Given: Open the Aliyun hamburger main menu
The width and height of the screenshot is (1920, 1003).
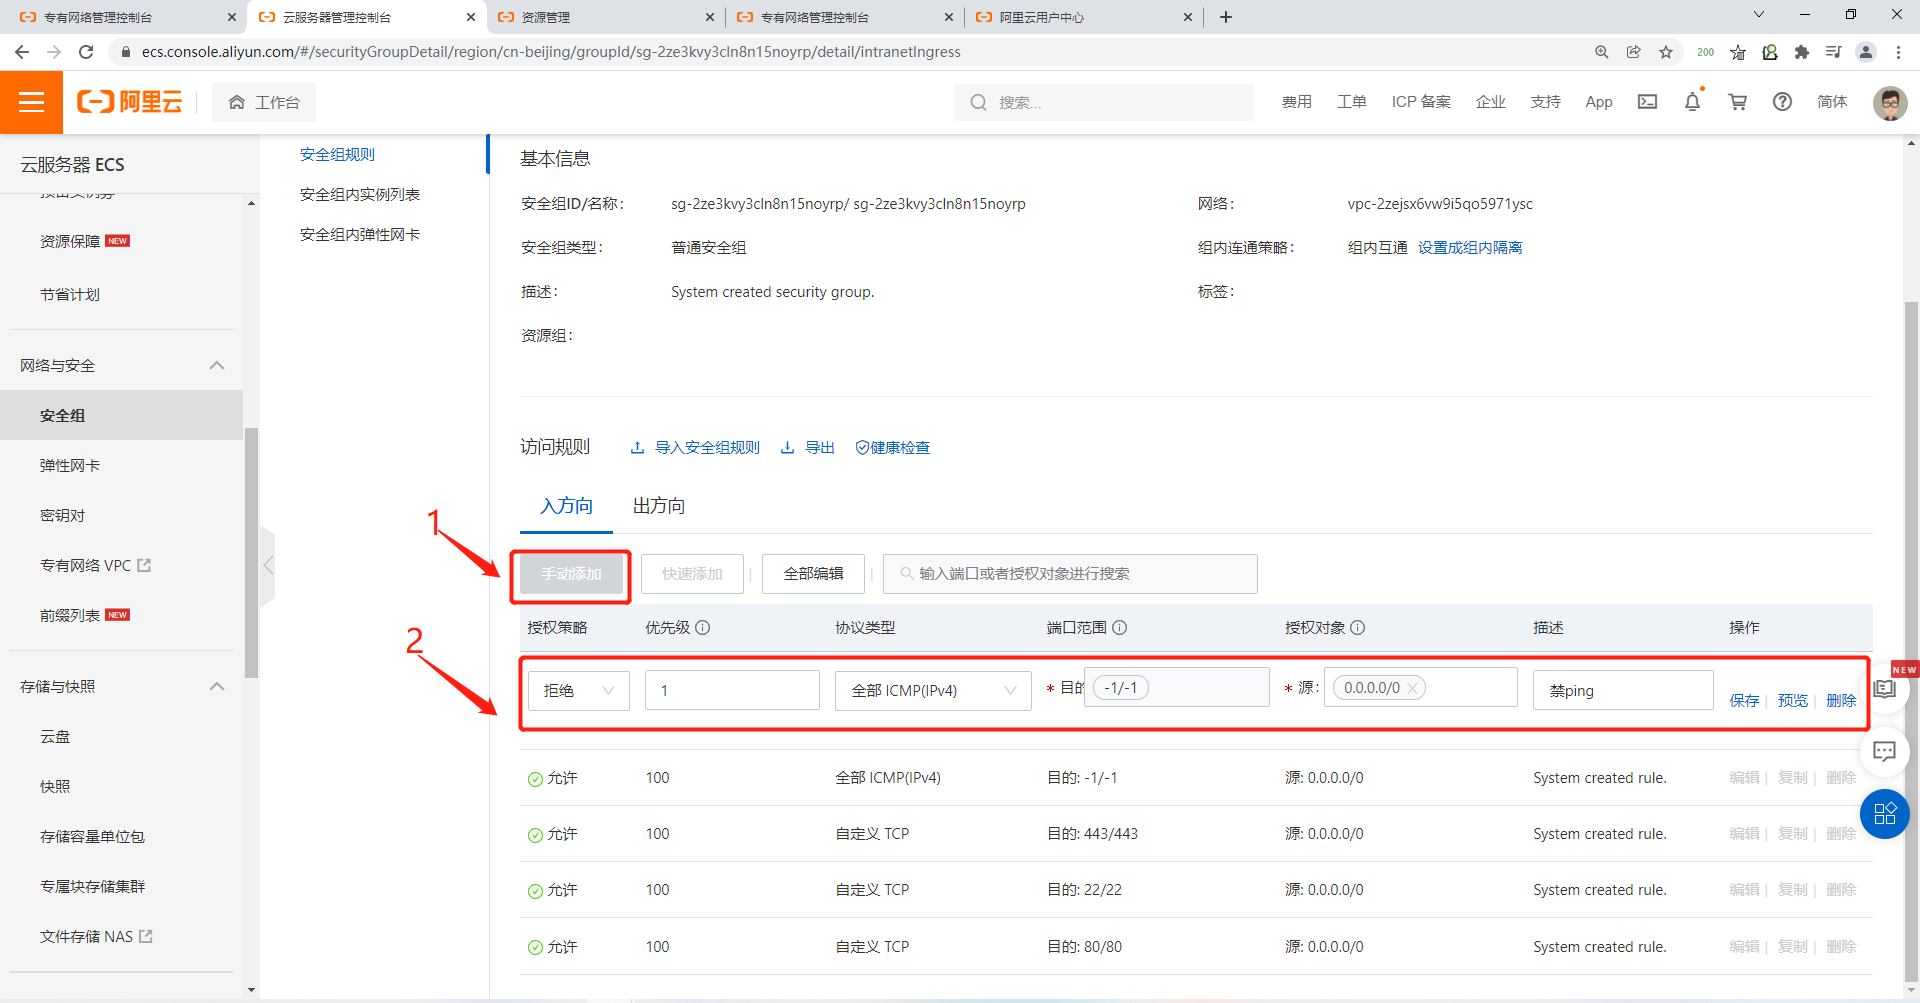Looking at the screenshot, I should point(31,102).
